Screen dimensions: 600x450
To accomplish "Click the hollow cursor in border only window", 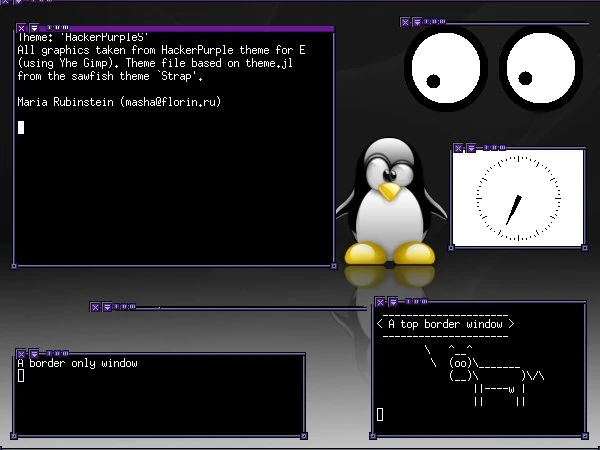I will coord(21,376).
